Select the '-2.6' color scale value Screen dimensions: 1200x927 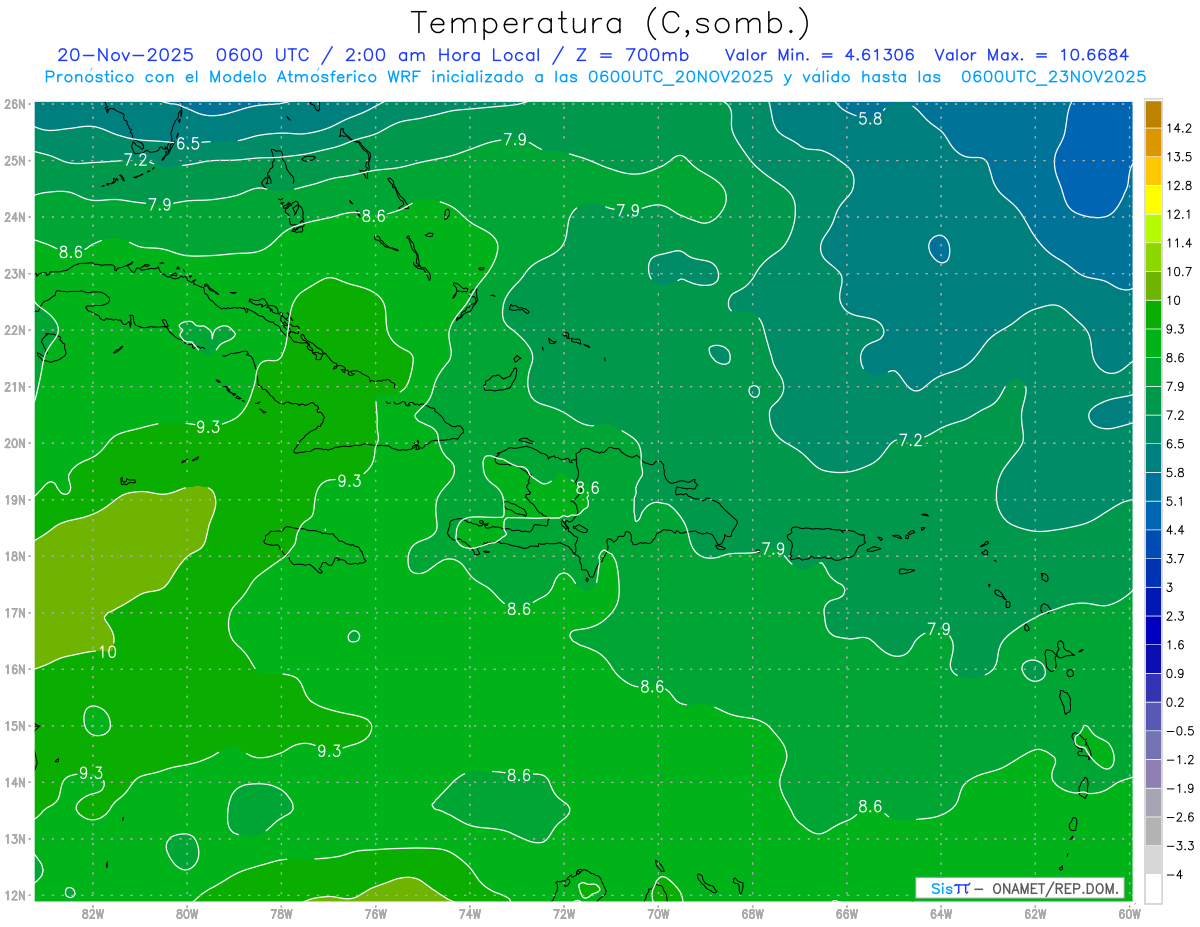coord(1180,817)
